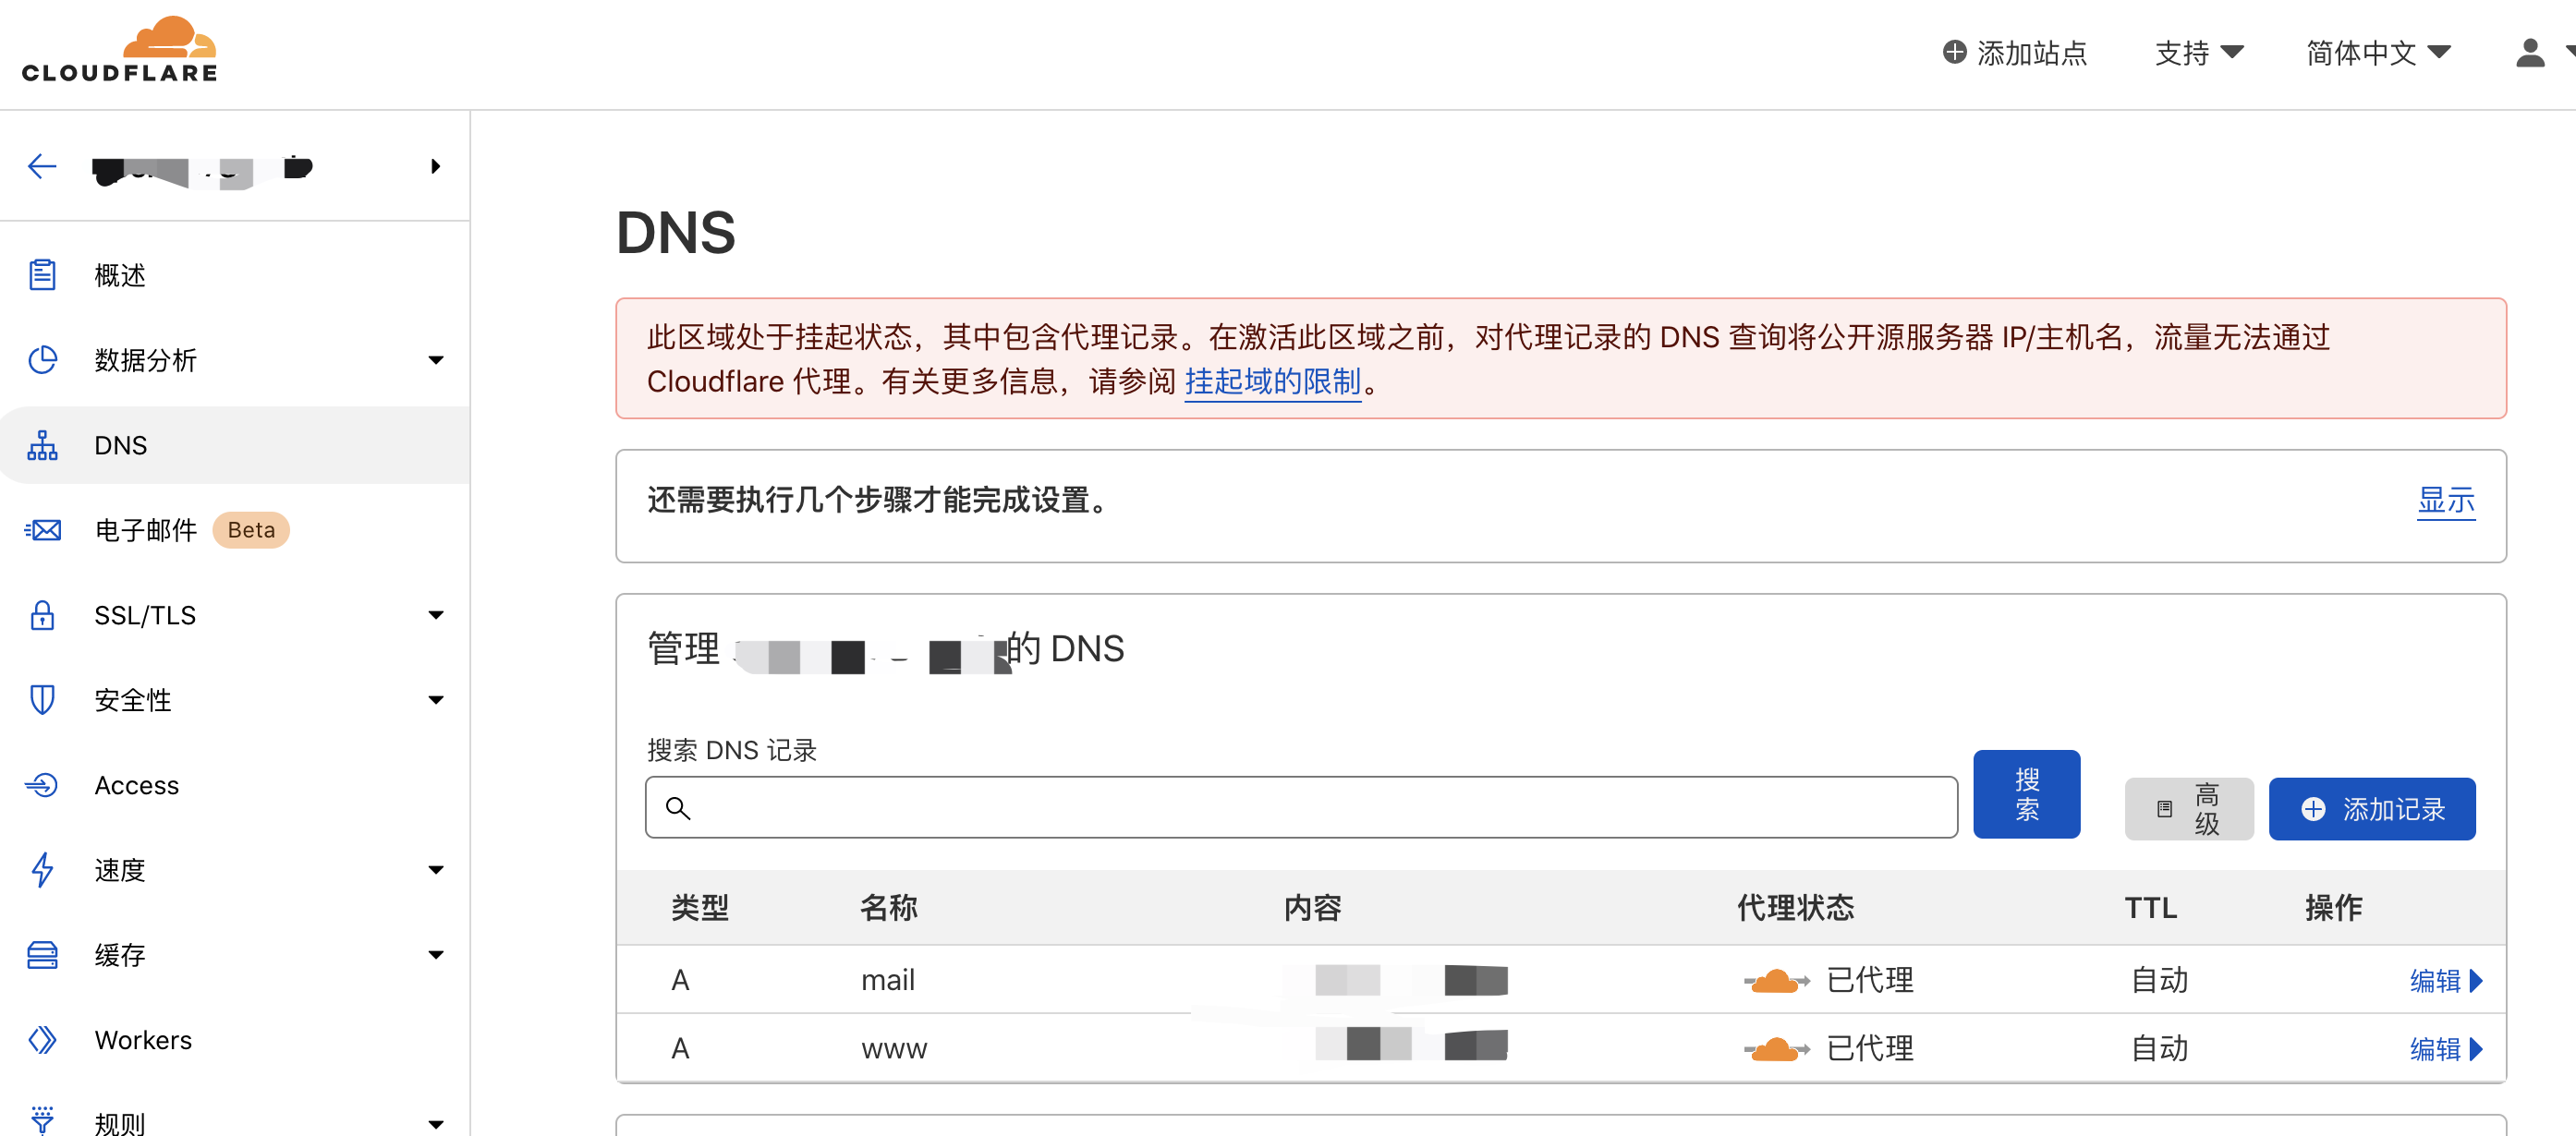Click the 缓存 cache drive icon

click(x=42, y=955)
